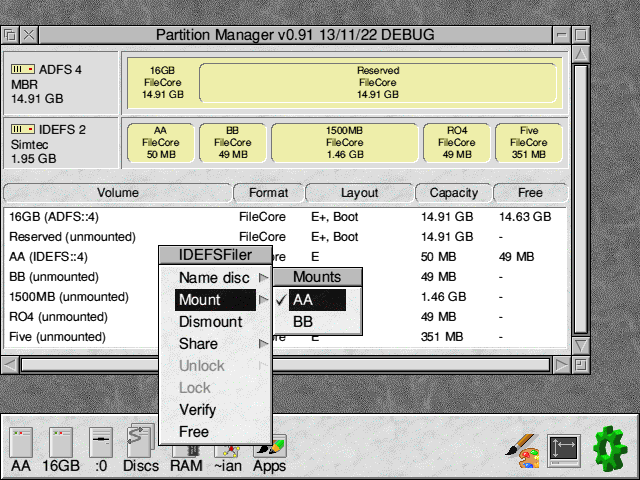This screenshot has height=480, width=640.
Task: Click the scroll left arrow
Action: [10, 365]
